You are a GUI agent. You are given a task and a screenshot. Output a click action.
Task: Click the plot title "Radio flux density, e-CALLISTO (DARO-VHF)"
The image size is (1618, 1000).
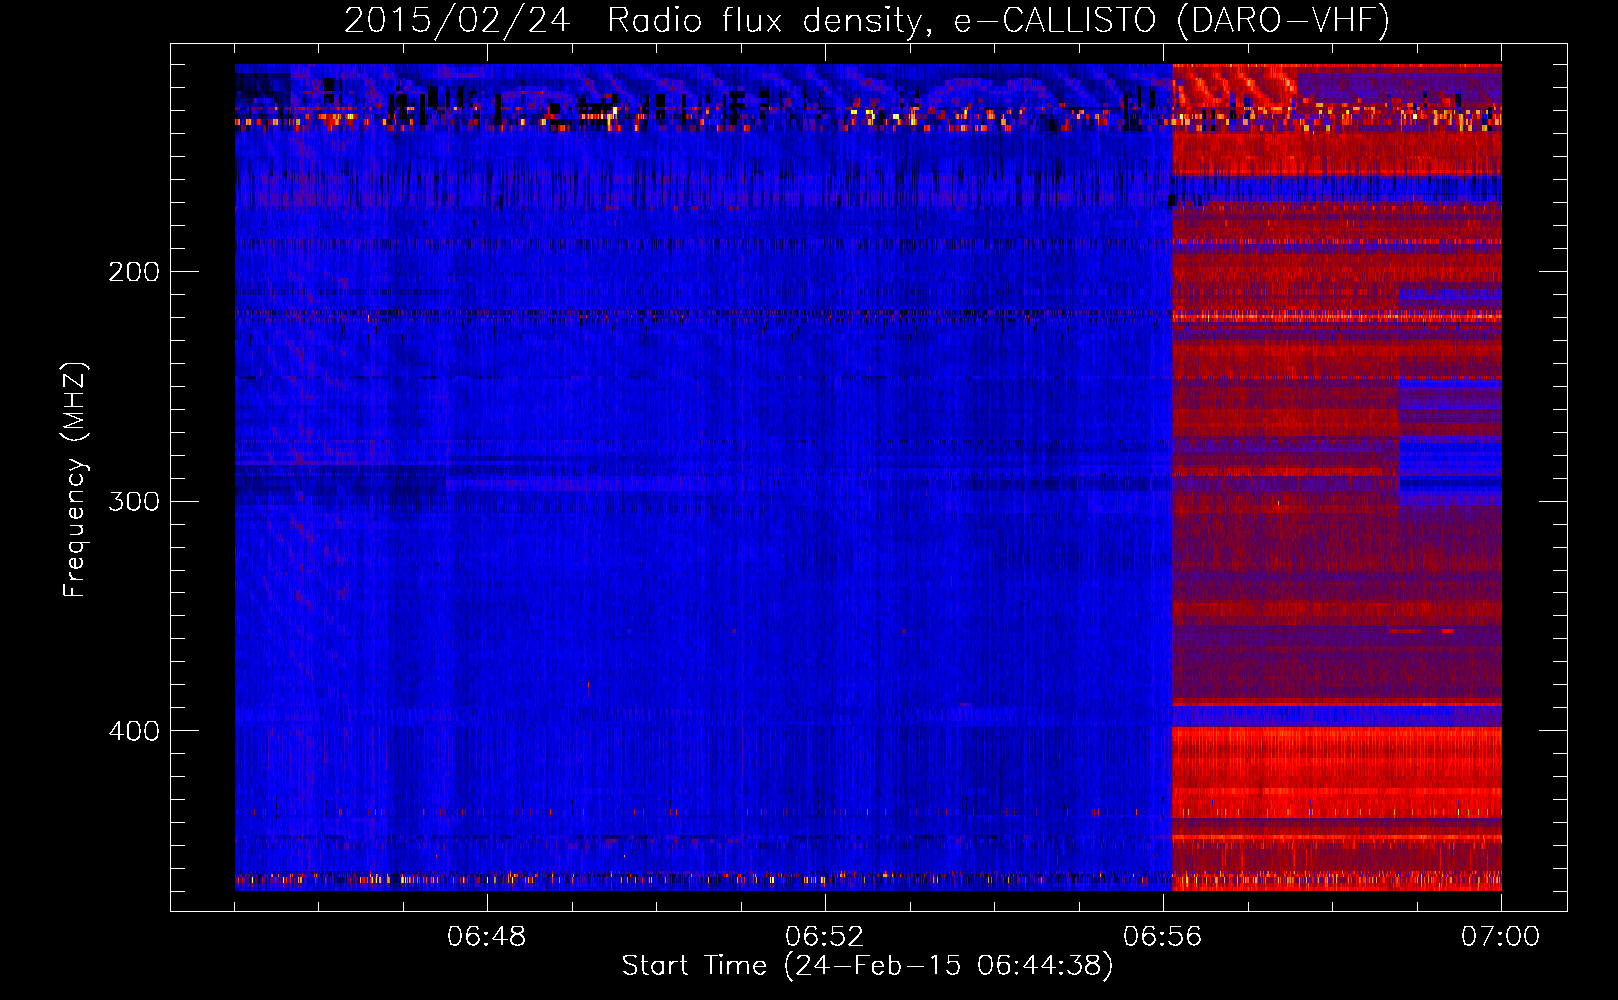point(998,20)
